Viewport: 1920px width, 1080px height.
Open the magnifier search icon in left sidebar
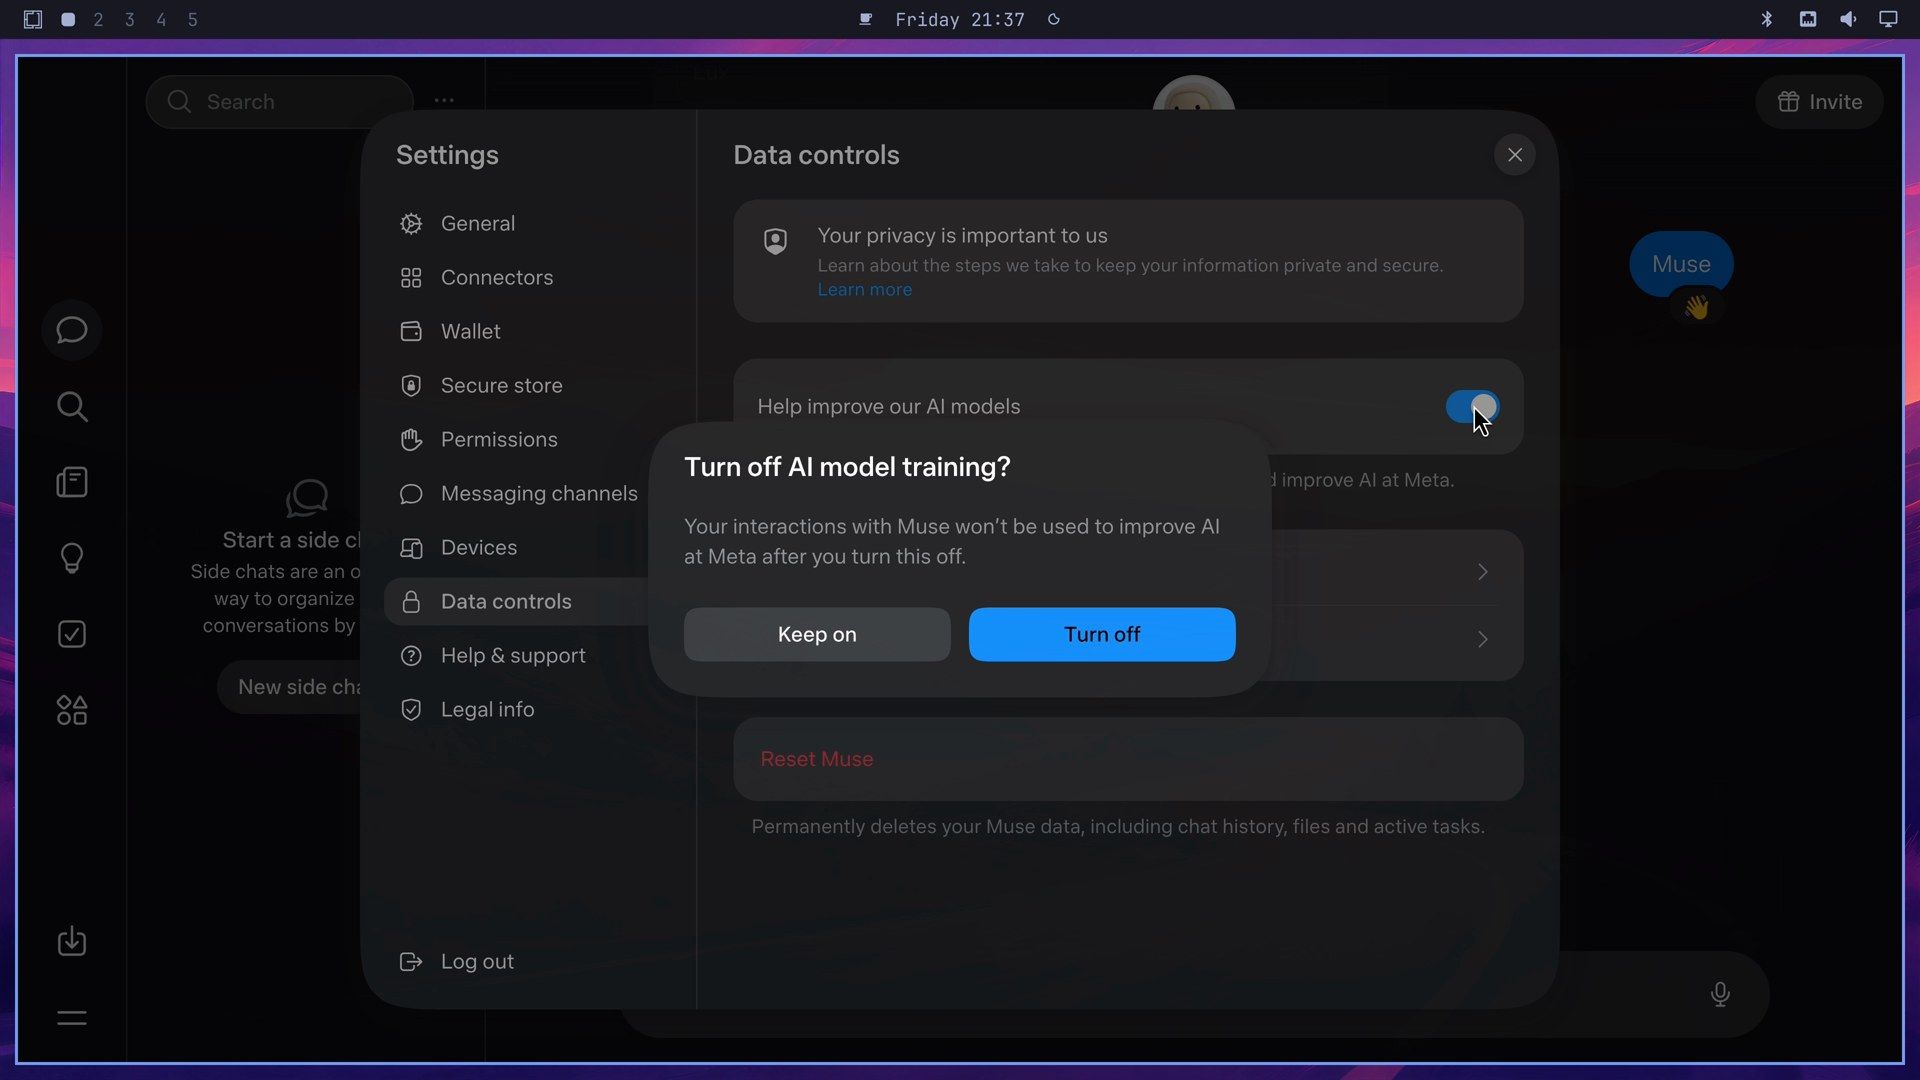coord(72,406)
